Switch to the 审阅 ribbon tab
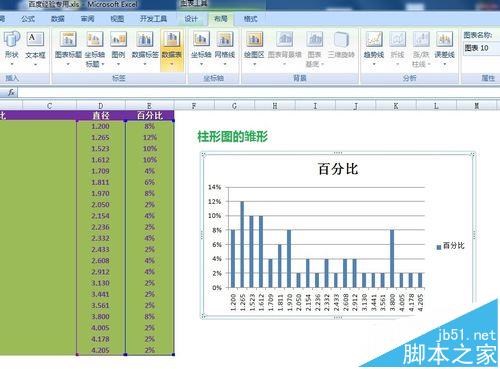Viewport: 500px width, 369px height. 87,19
